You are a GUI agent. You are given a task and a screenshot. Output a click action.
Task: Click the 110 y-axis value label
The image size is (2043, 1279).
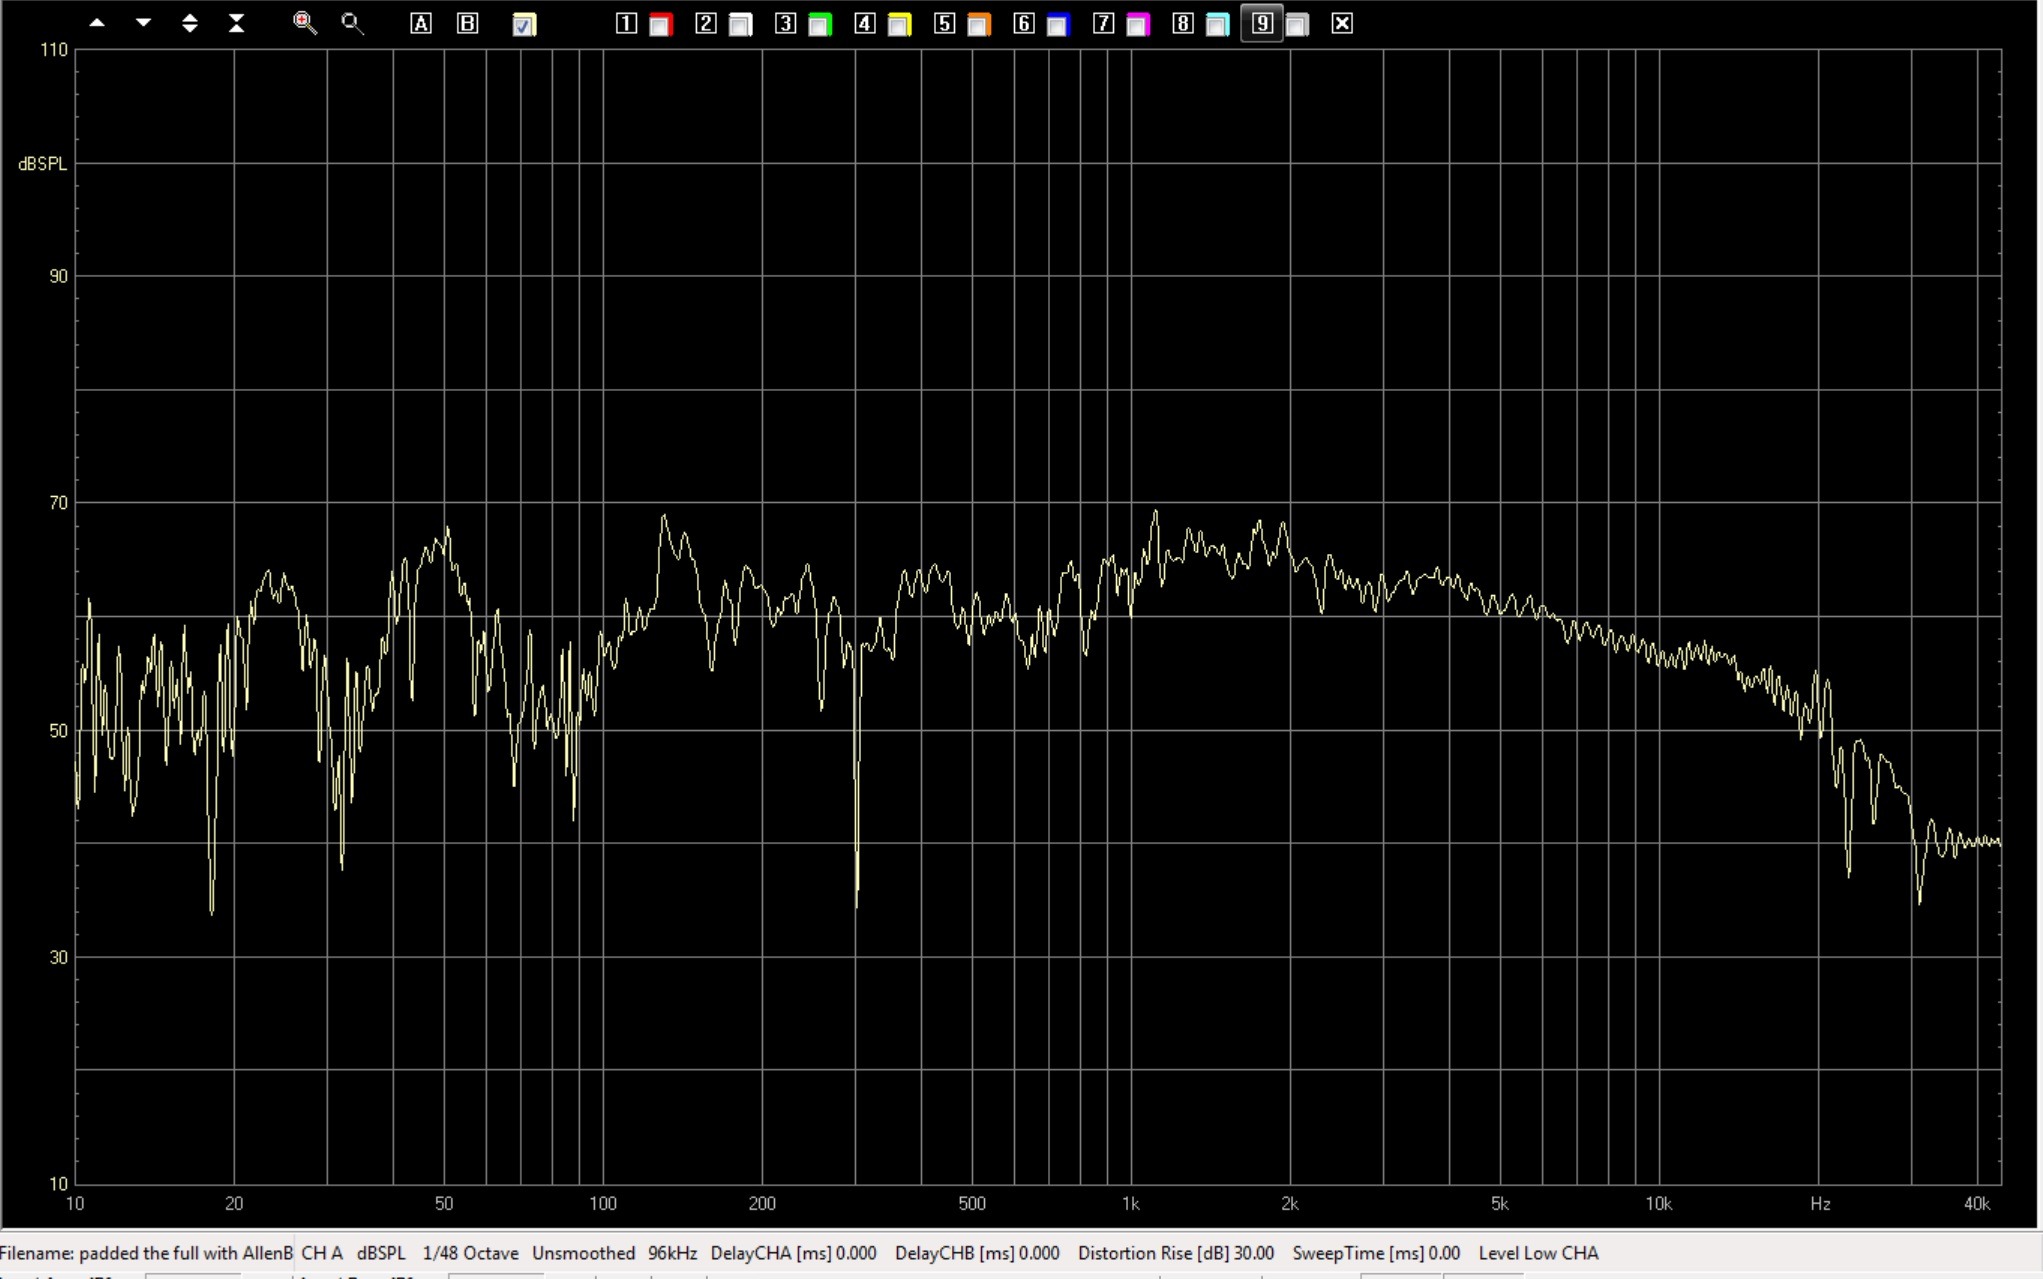point(54,50)
